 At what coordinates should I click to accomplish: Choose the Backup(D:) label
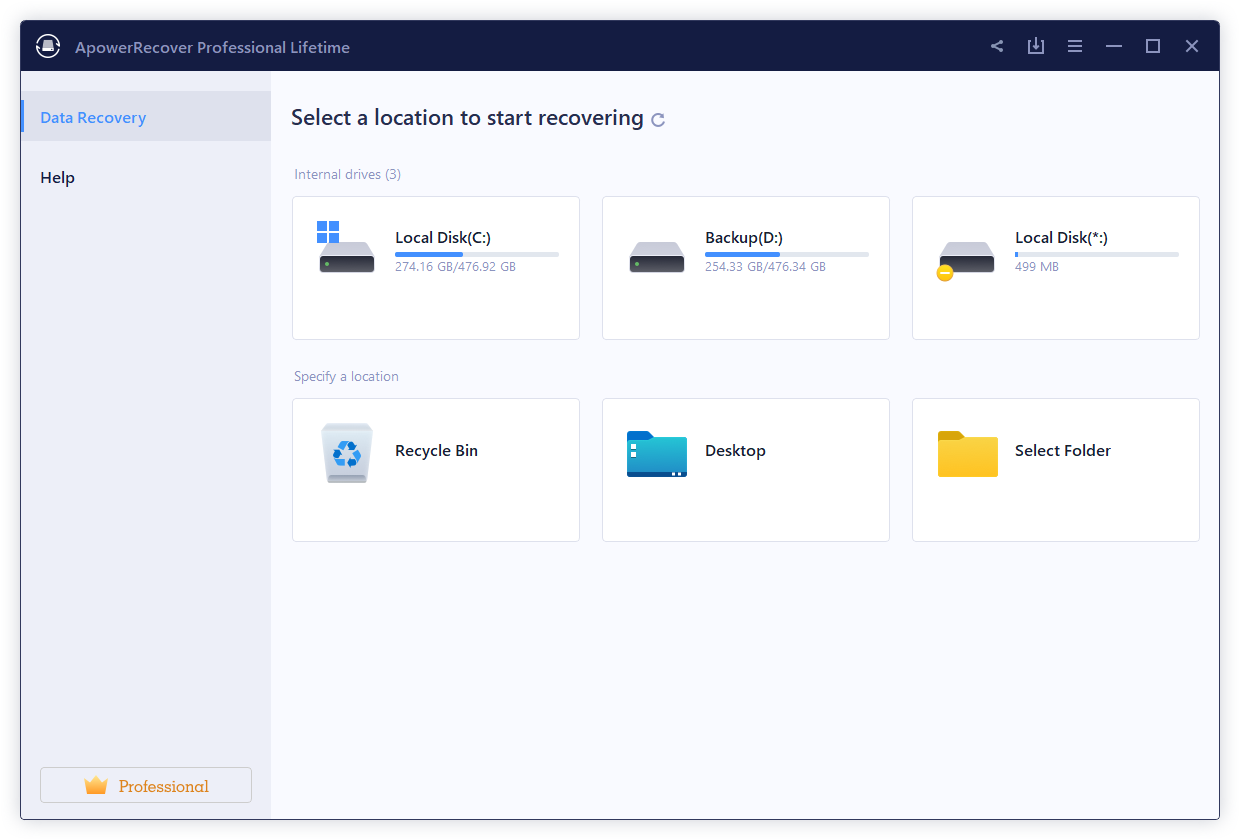(744, 237)
